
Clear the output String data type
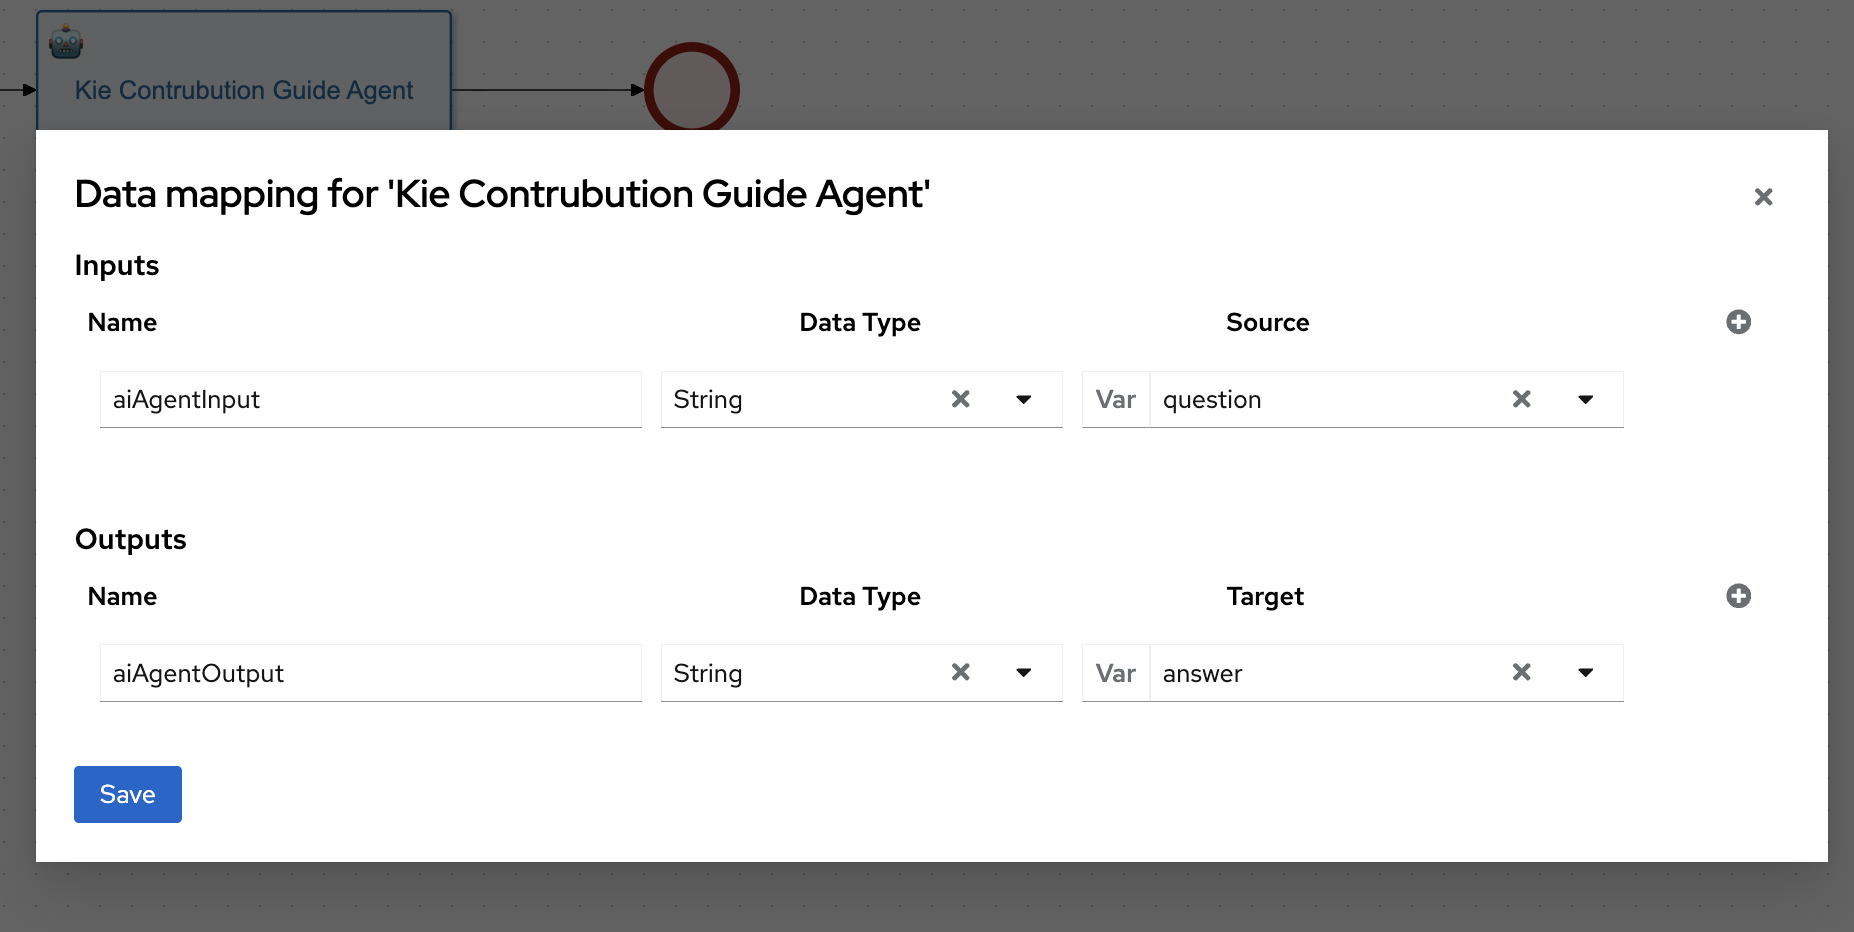[x=961, y=672]
